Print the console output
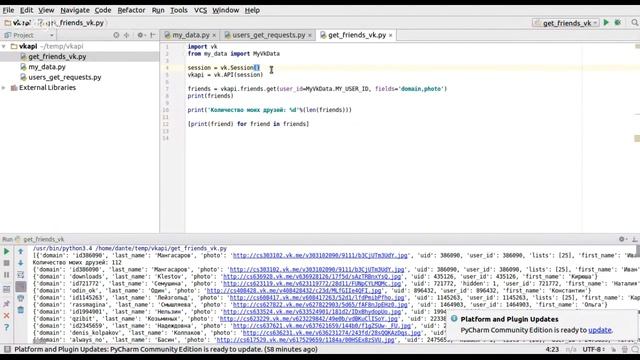 (21, 299)
